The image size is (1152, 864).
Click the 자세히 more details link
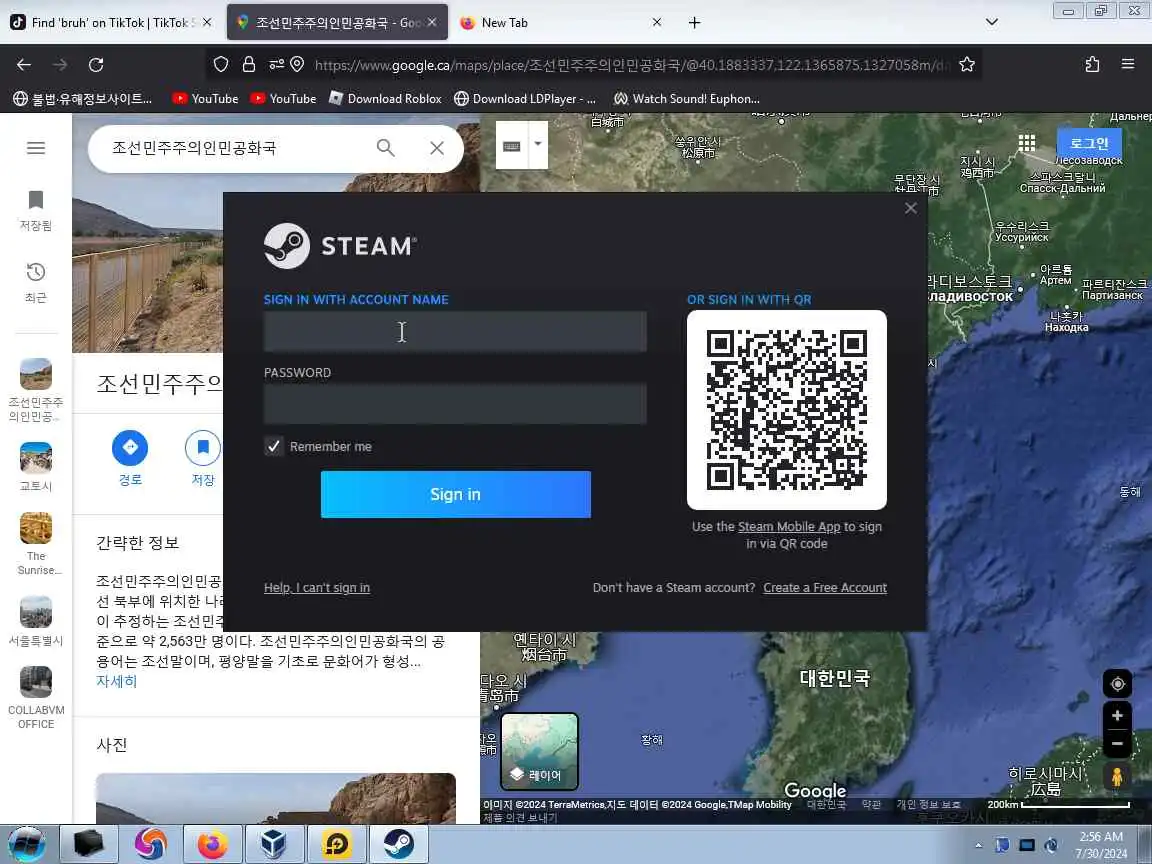[x=117, y=681]
